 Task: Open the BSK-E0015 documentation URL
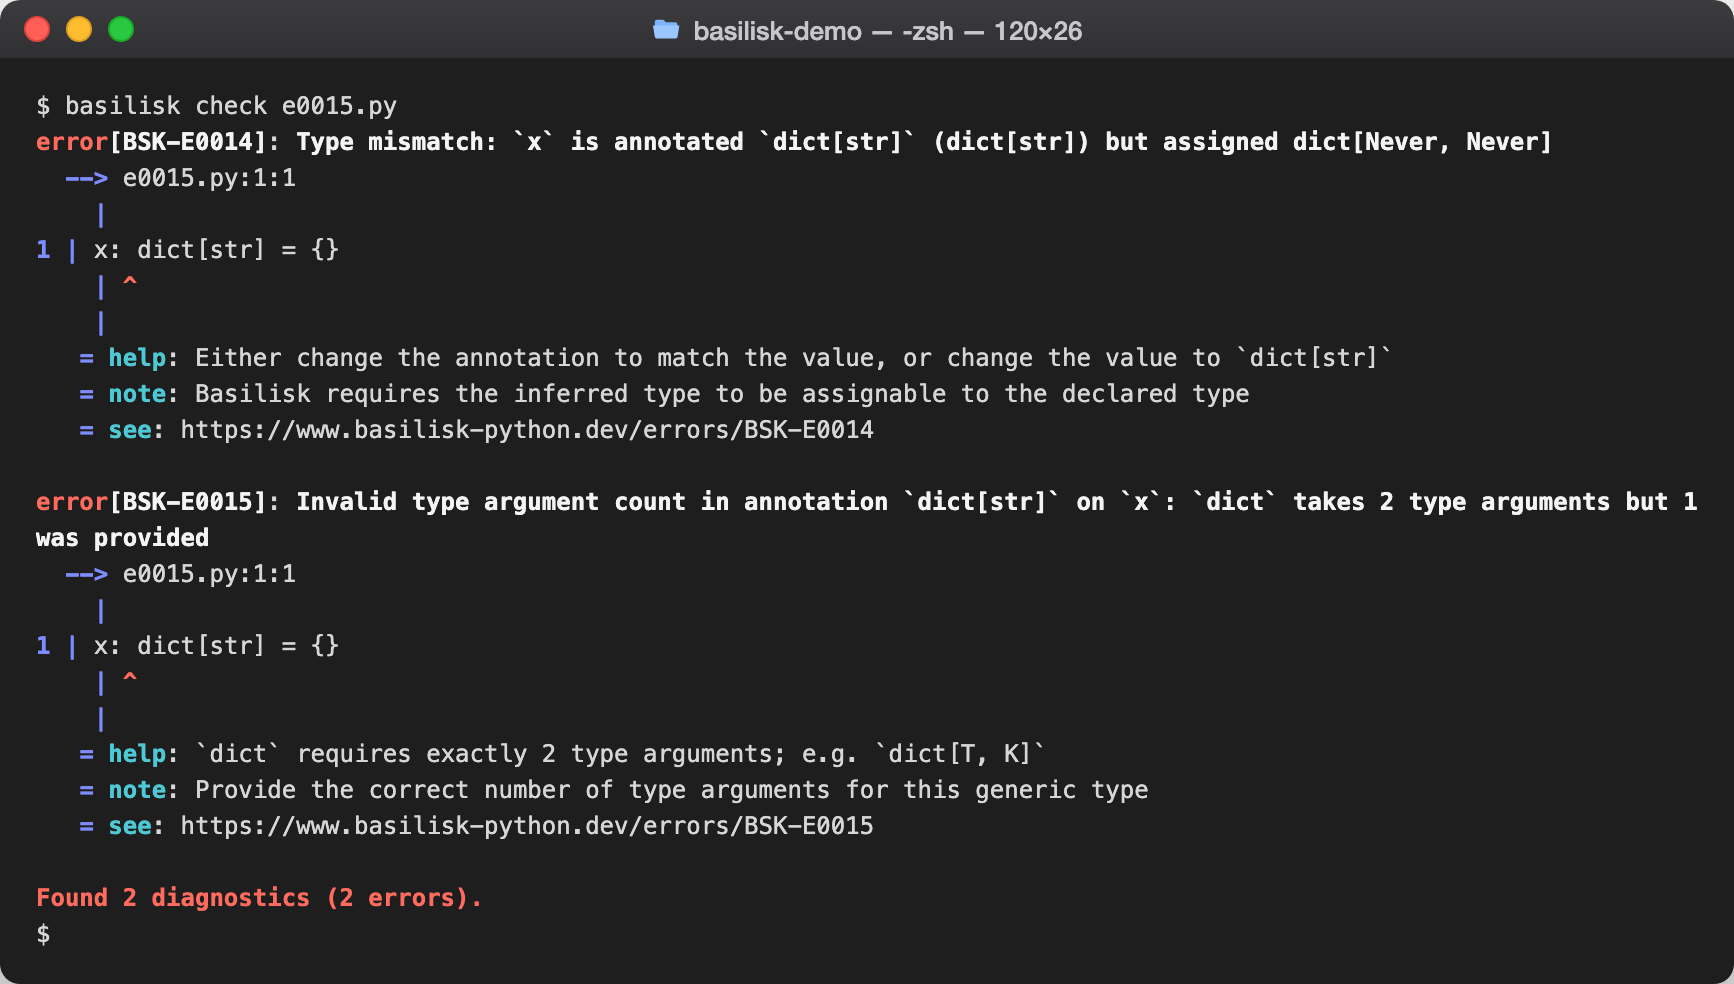[527, 826]
